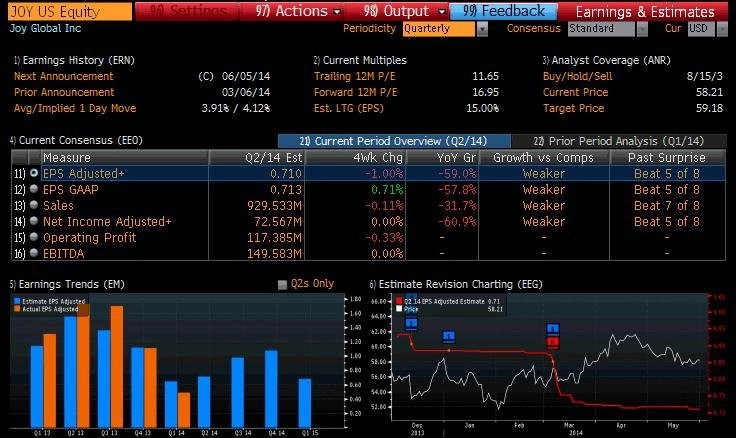736x438 pixels.
Task: Click the Q2/14 Est column header
Action: (257, 157)
